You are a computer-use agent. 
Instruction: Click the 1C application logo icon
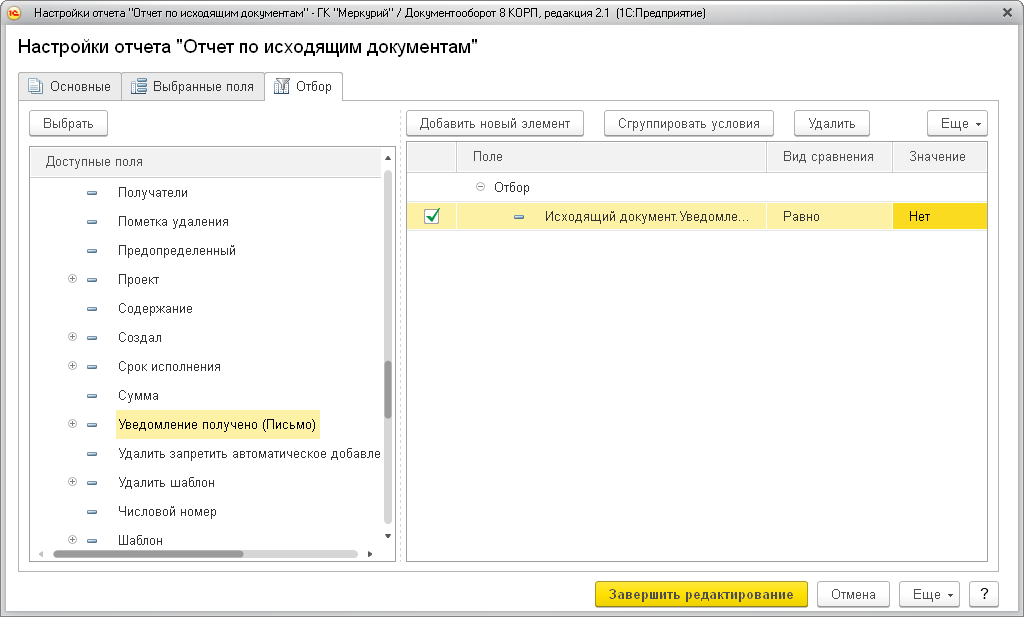pyautogui.click(x=14, y=12)
